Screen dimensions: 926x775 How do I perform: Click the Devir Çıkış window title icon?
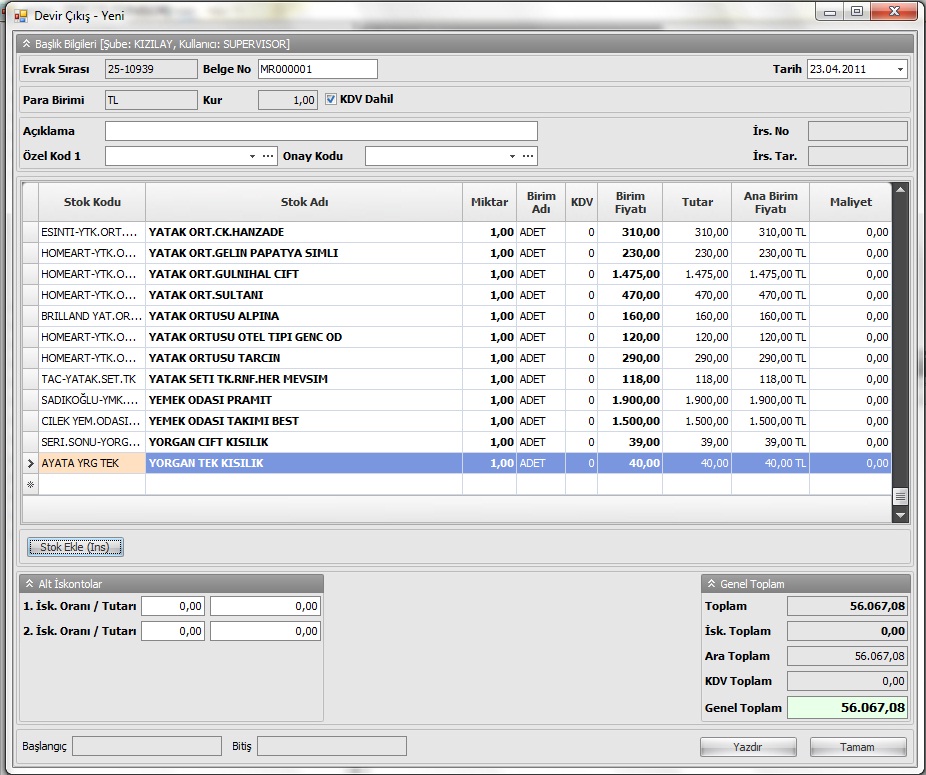tap(20, 16)
